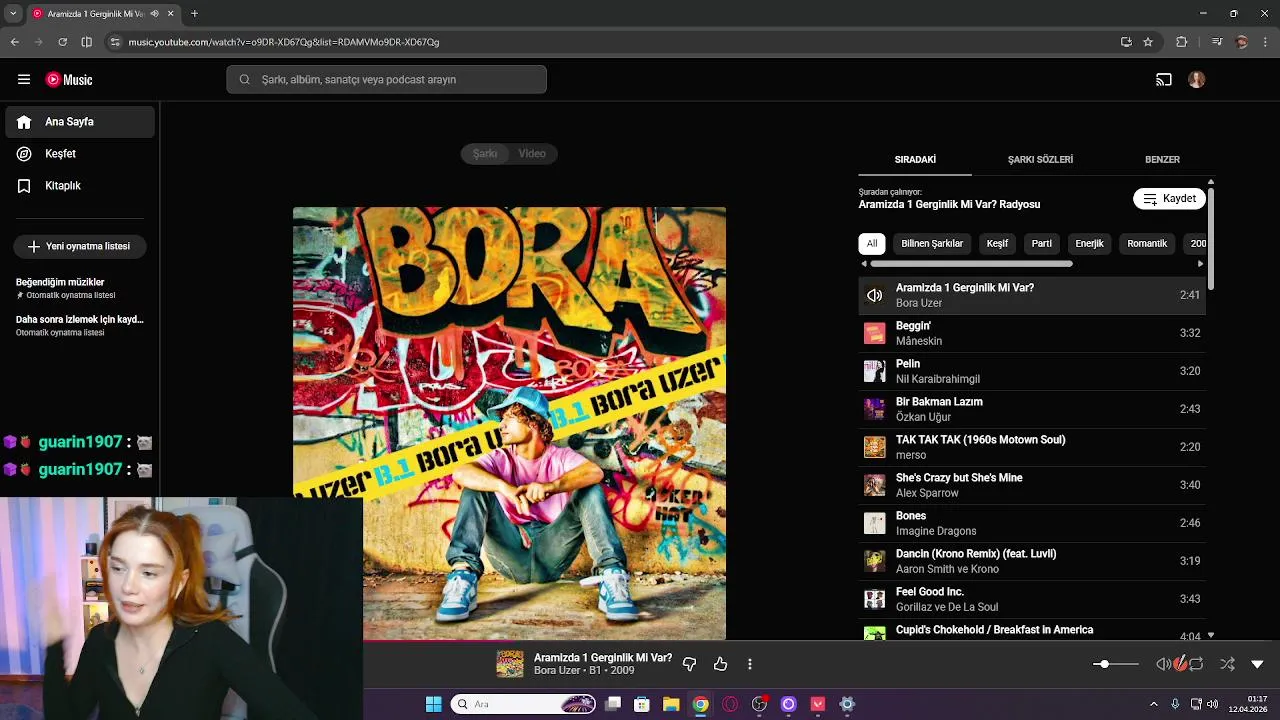The height and width of the screenshot is (720, 1280).
Task: Click the taskbar Ara search box
Action: pos(524,704)
